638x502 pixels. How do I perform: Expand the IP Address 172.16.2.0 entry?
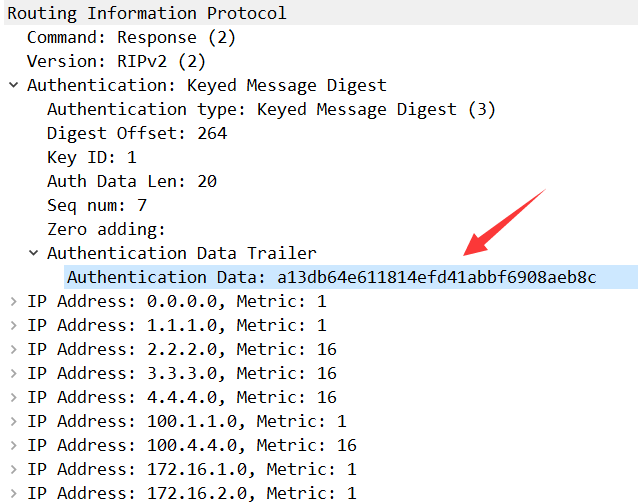[x=13, y=494]
